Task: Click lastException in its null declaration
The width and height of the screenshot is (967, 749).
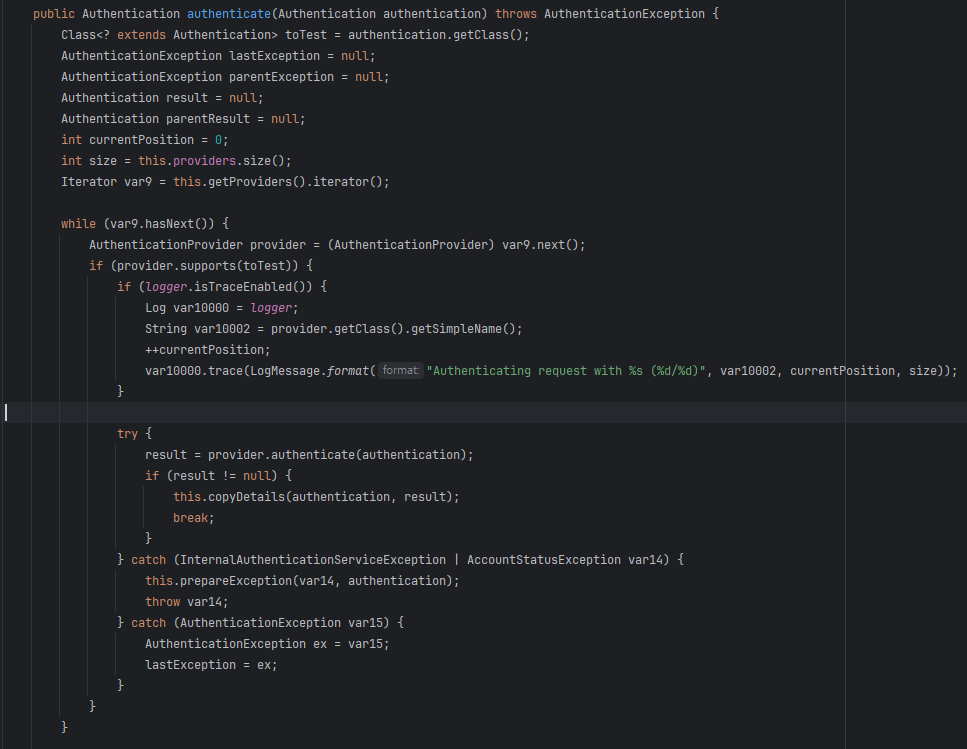Action: (274, 55)
